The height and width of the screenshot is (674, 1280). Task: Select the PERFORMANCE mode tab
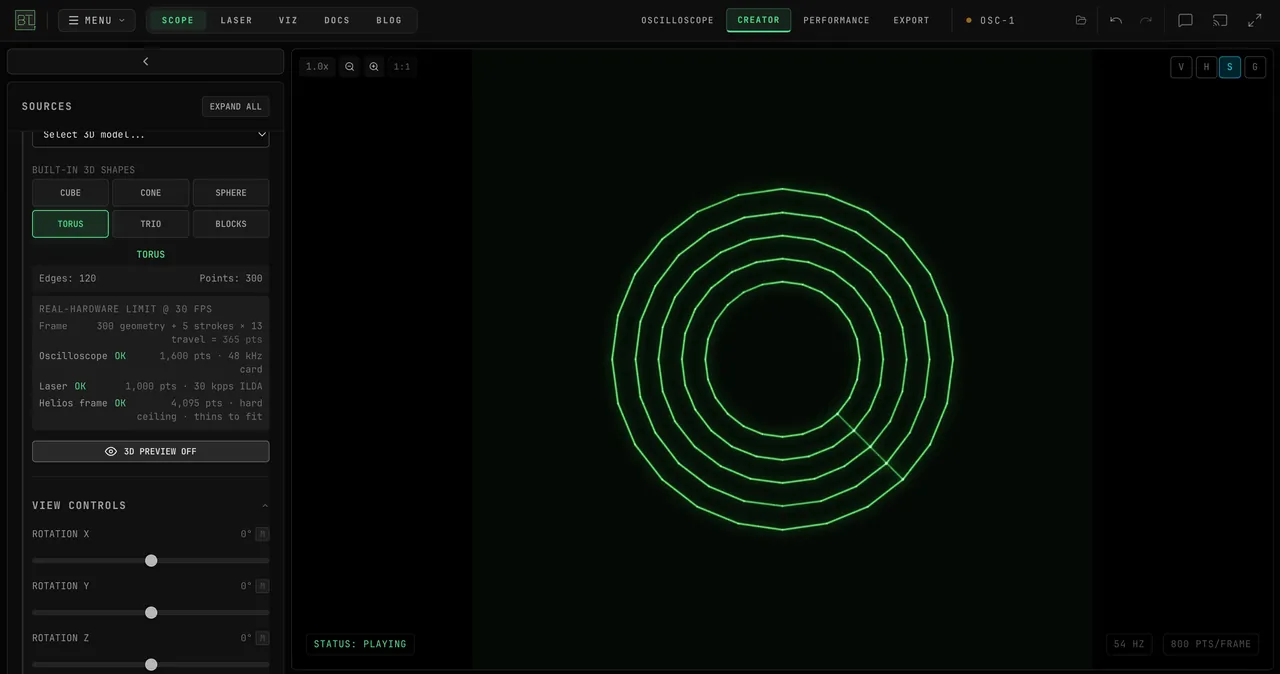(837, 20)
